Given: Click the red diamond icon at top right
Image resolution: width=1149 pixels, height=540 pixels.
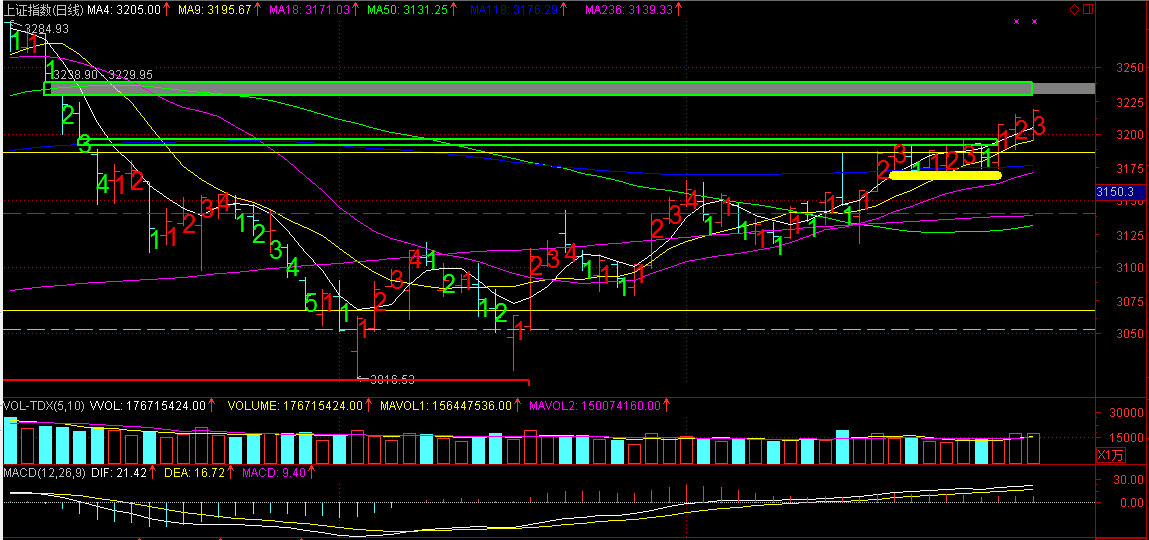Looking at the screenshot, I should 1075,9.
